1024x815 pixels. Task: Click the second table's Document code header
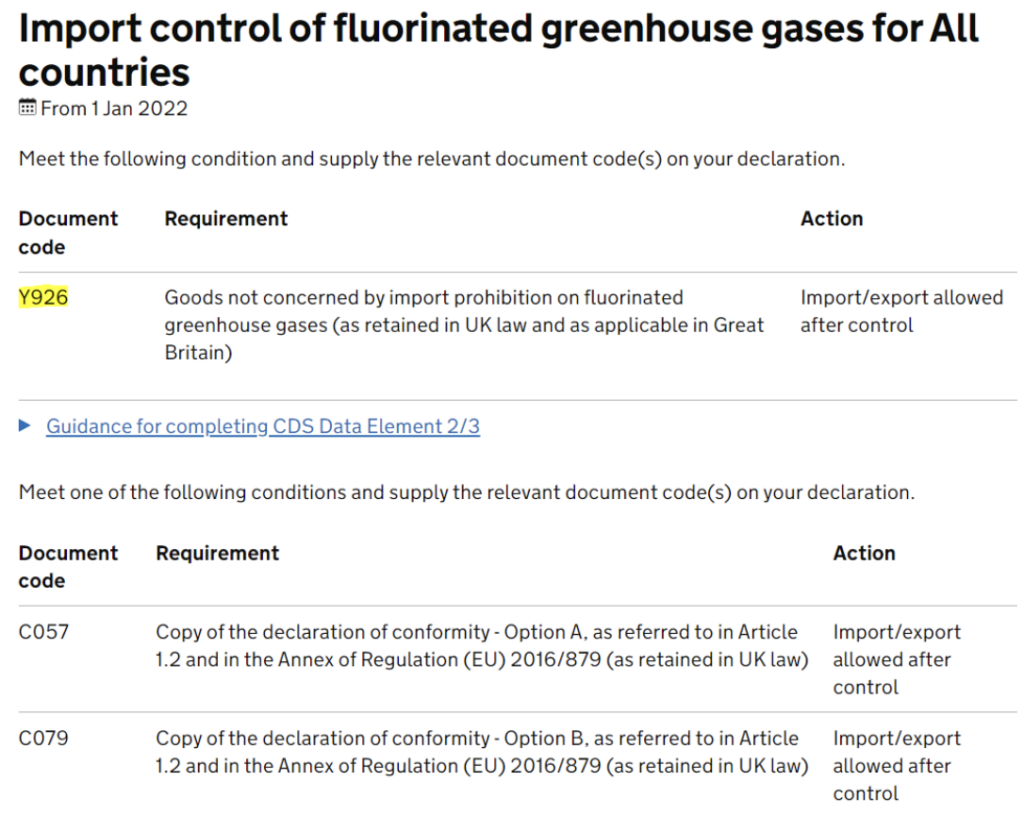tap(68, 567)
